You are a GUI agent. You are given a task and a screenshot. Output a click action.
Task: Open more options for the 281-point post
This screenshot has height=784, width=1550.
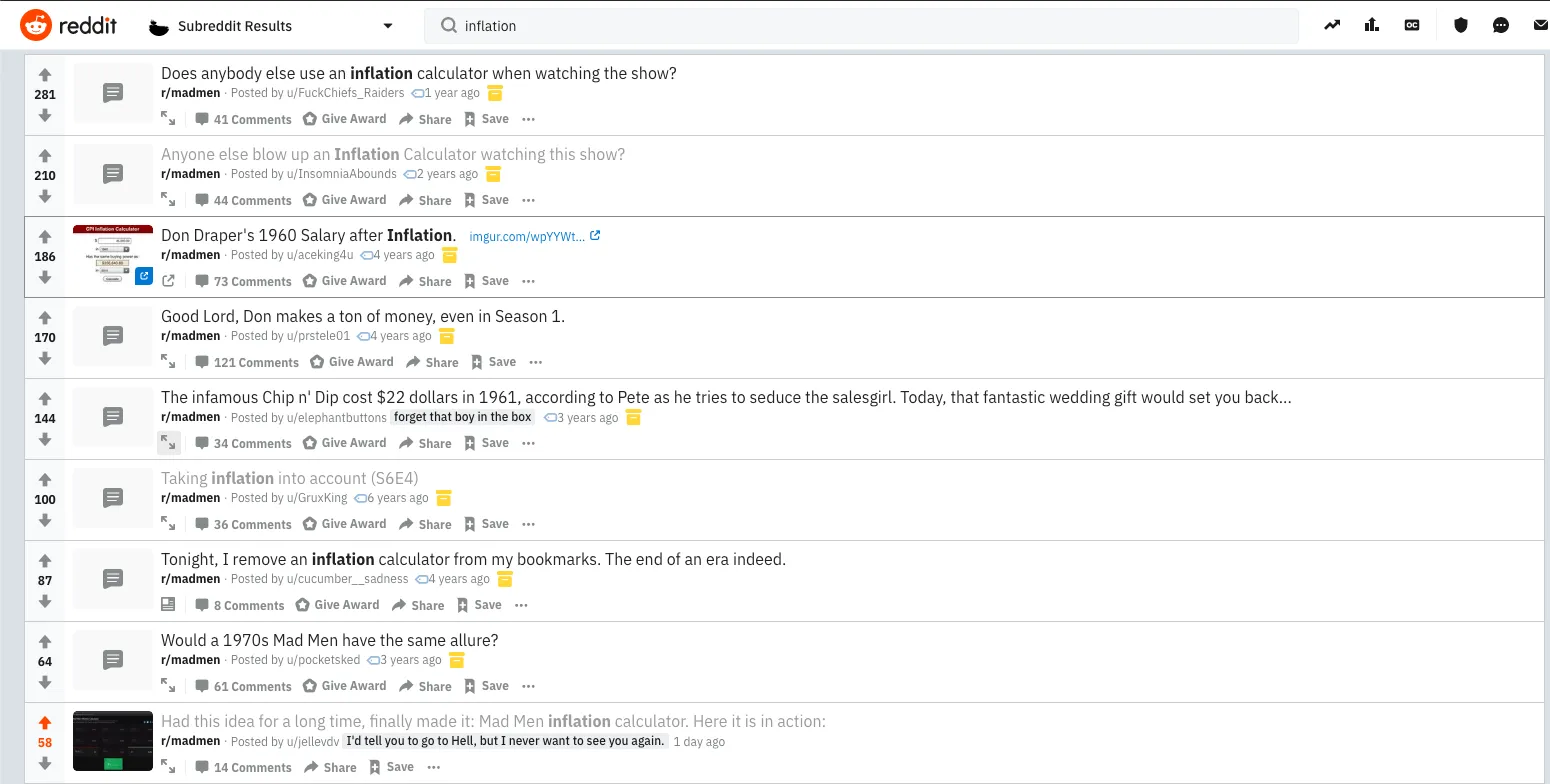tap(528, 119)
